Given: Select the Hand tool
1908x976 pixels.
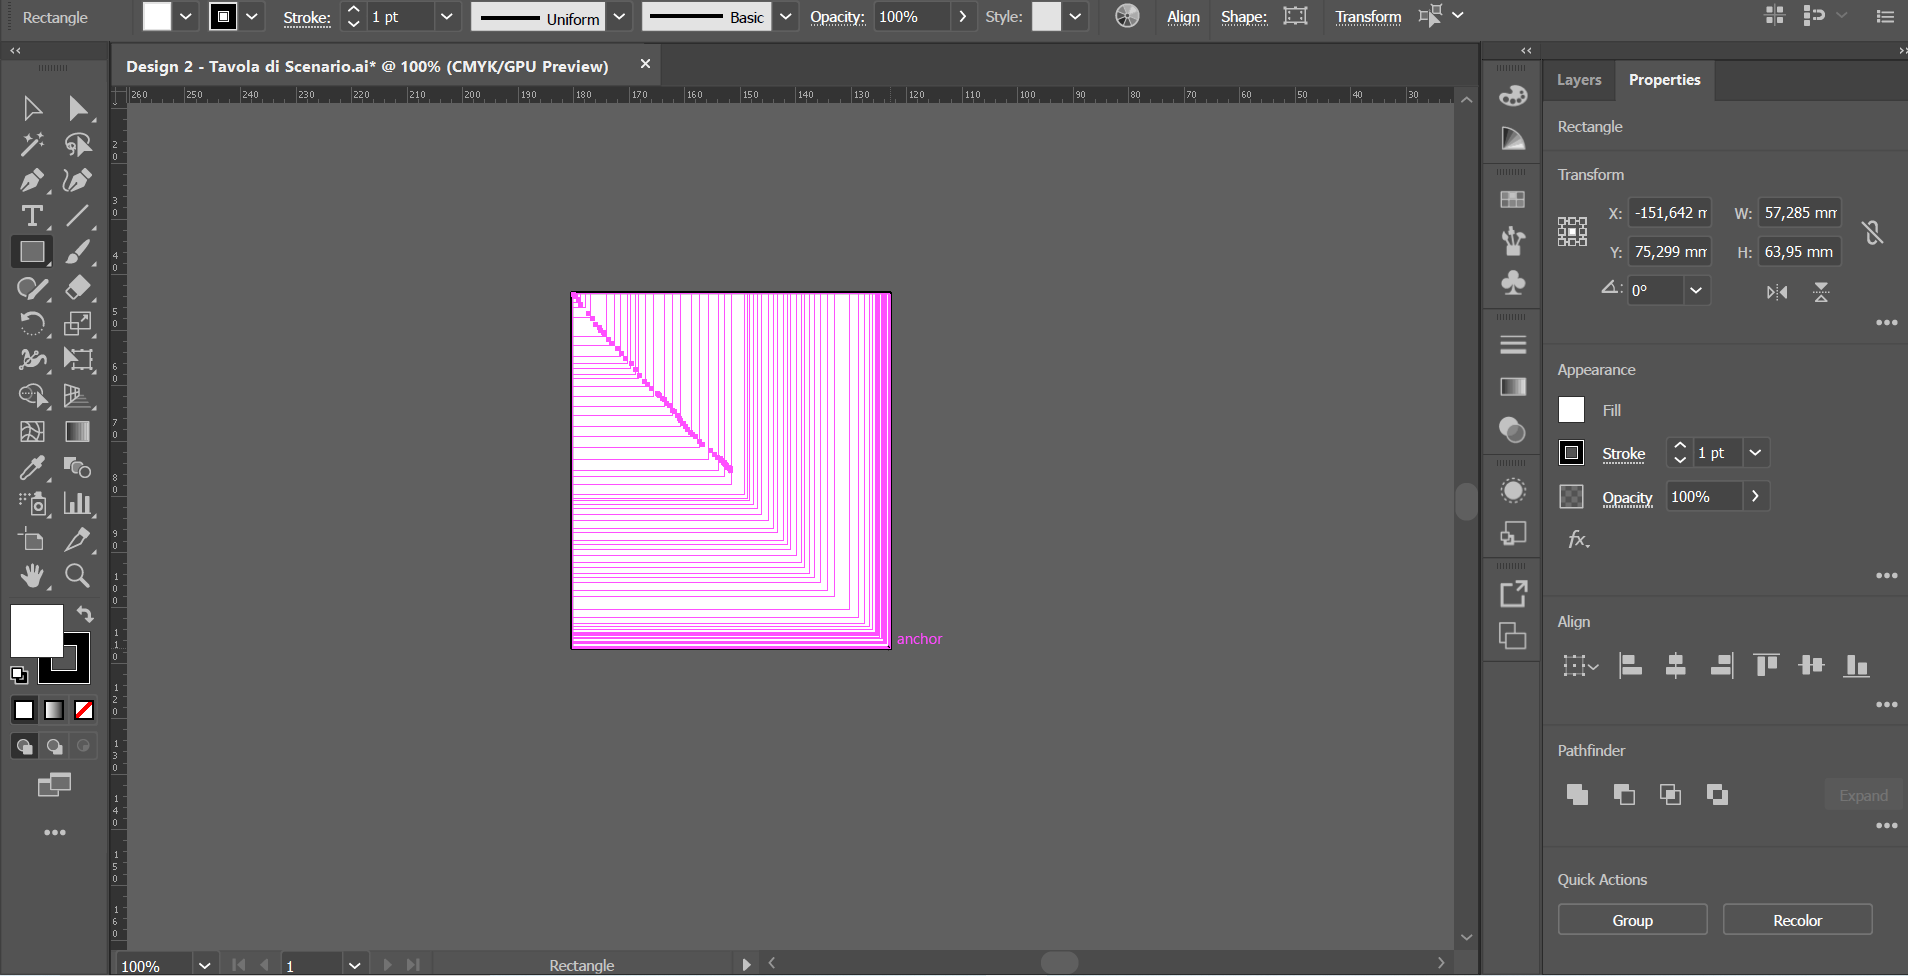Looking at the screenshot, I should [31, 575].
